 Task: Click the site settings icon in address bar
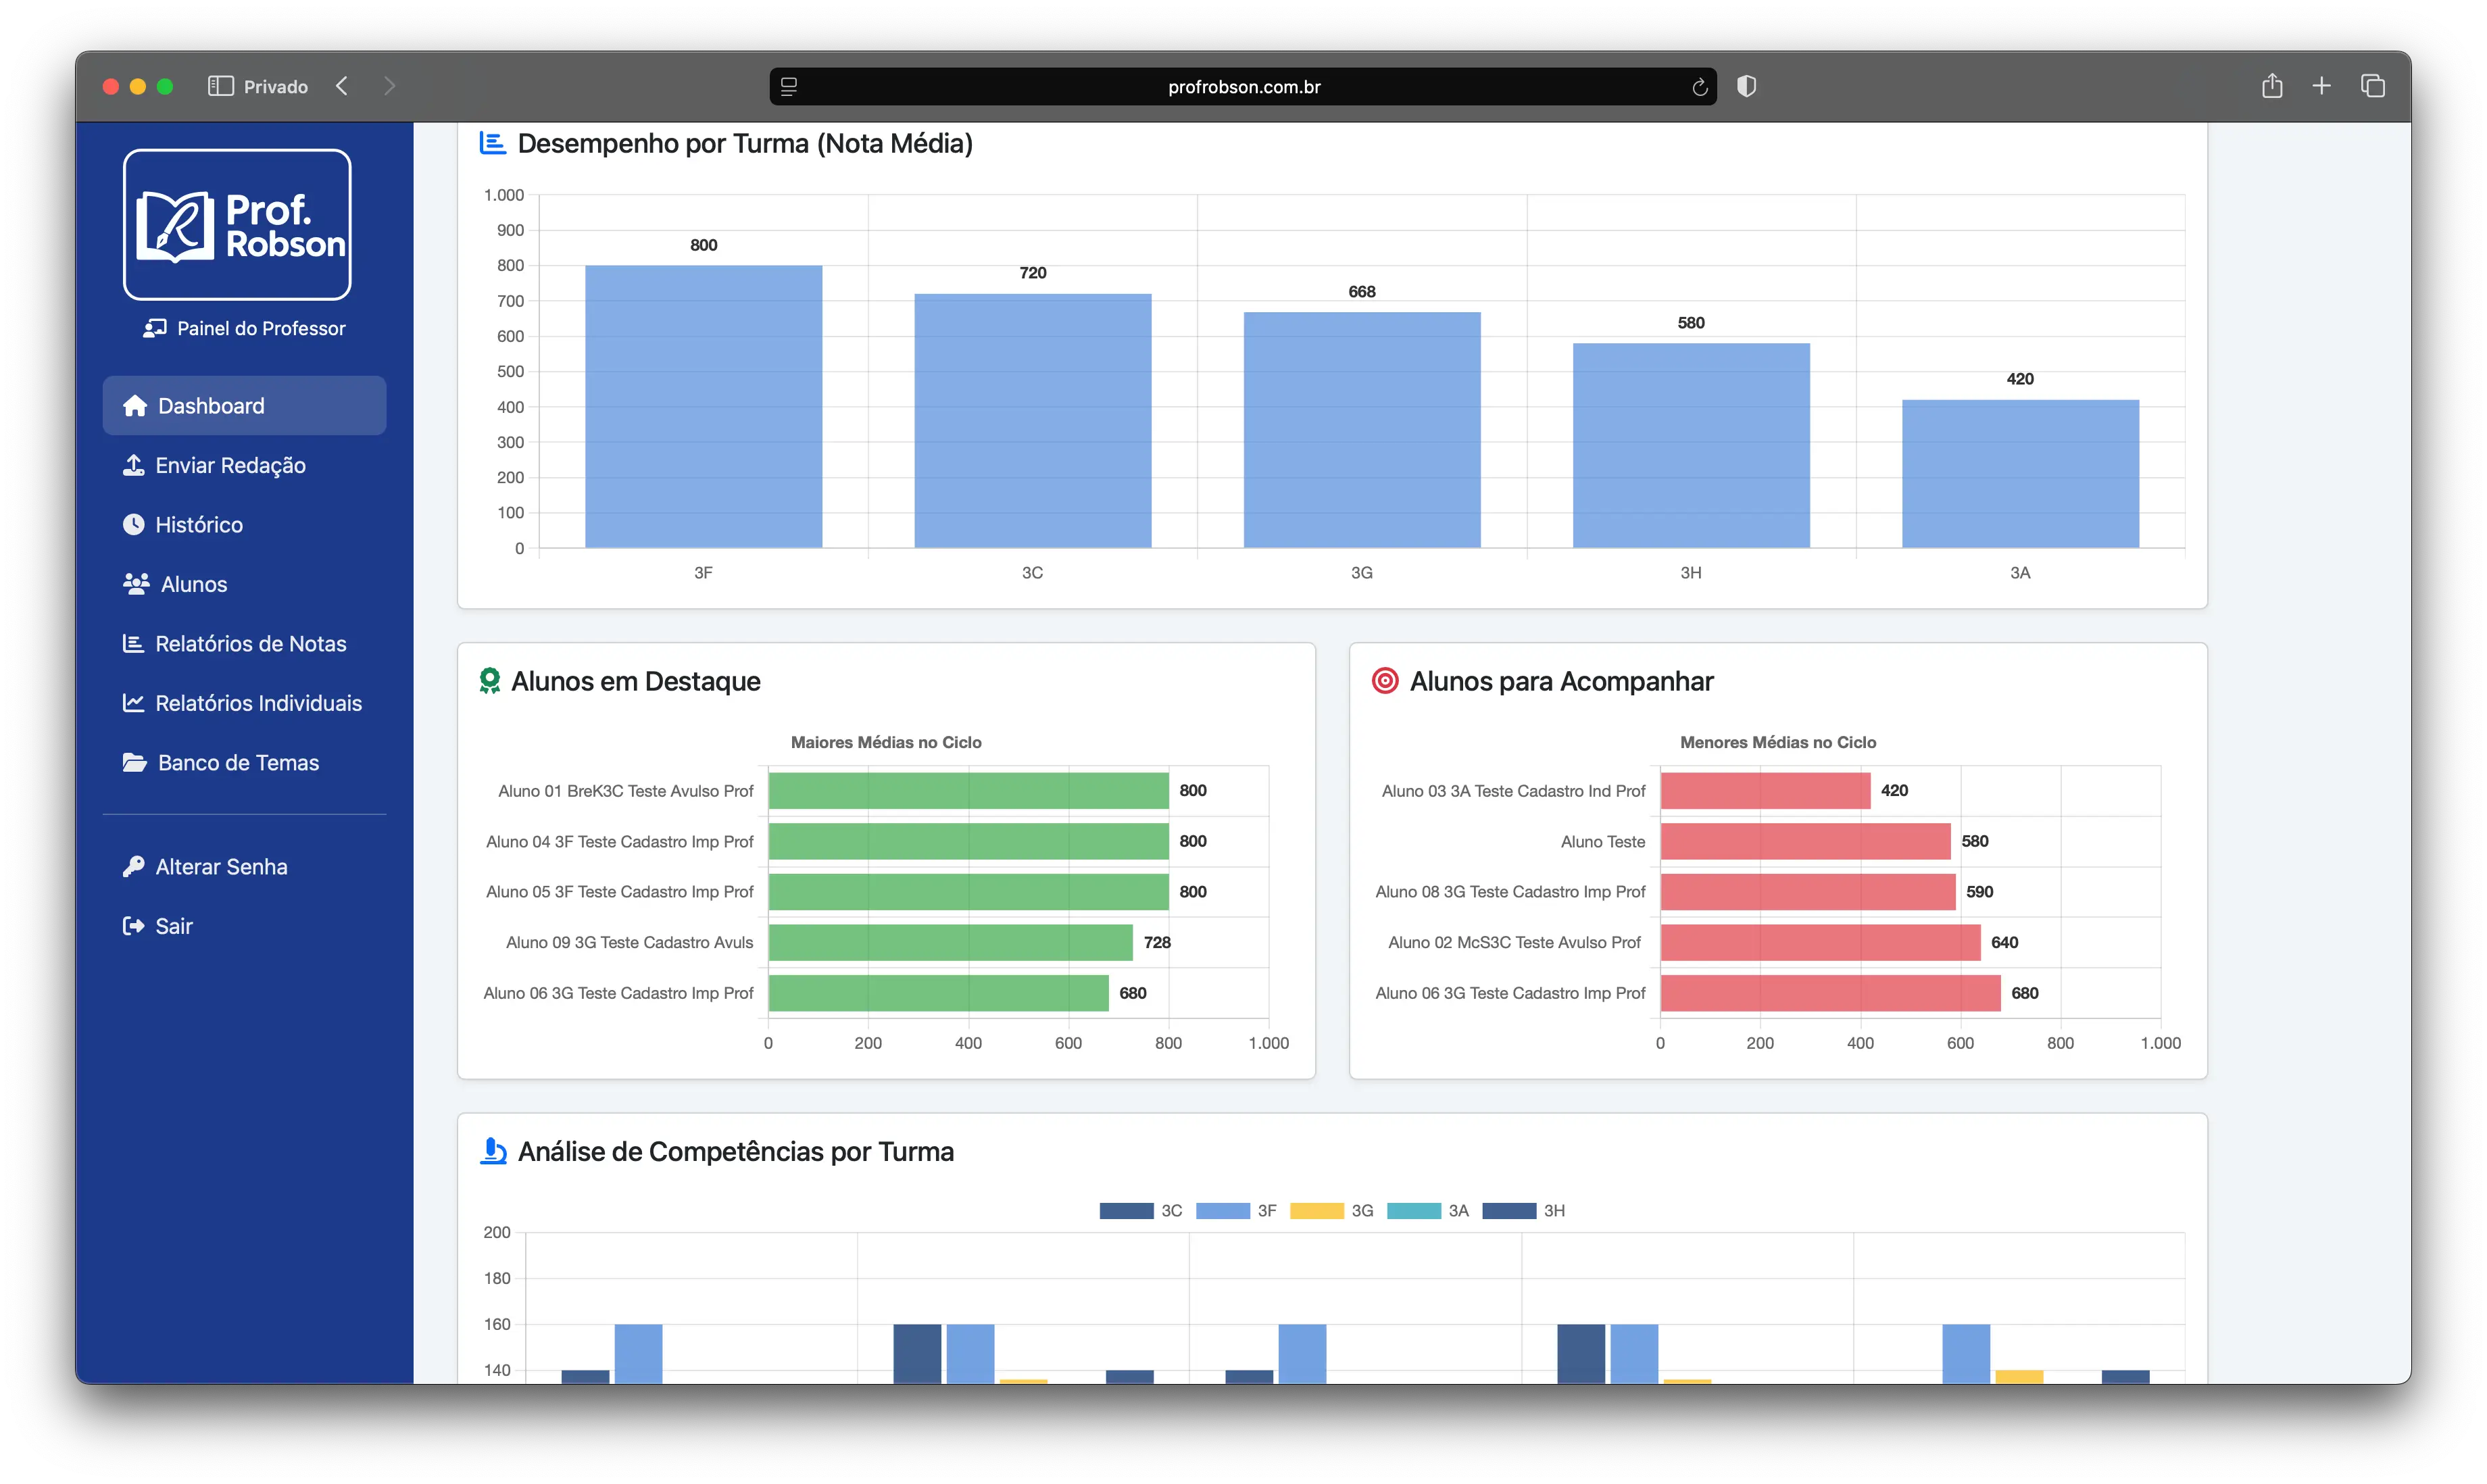point(789,87)
